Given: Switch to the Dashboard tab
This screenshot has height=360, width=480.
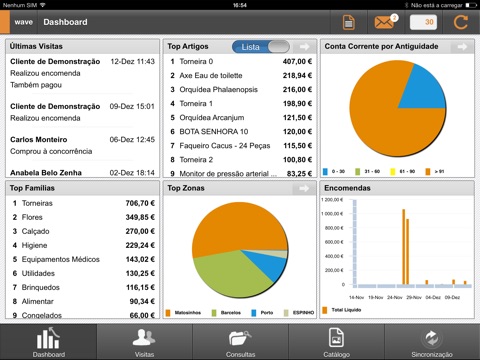Looking at the screenshot, I should (48, 342).
